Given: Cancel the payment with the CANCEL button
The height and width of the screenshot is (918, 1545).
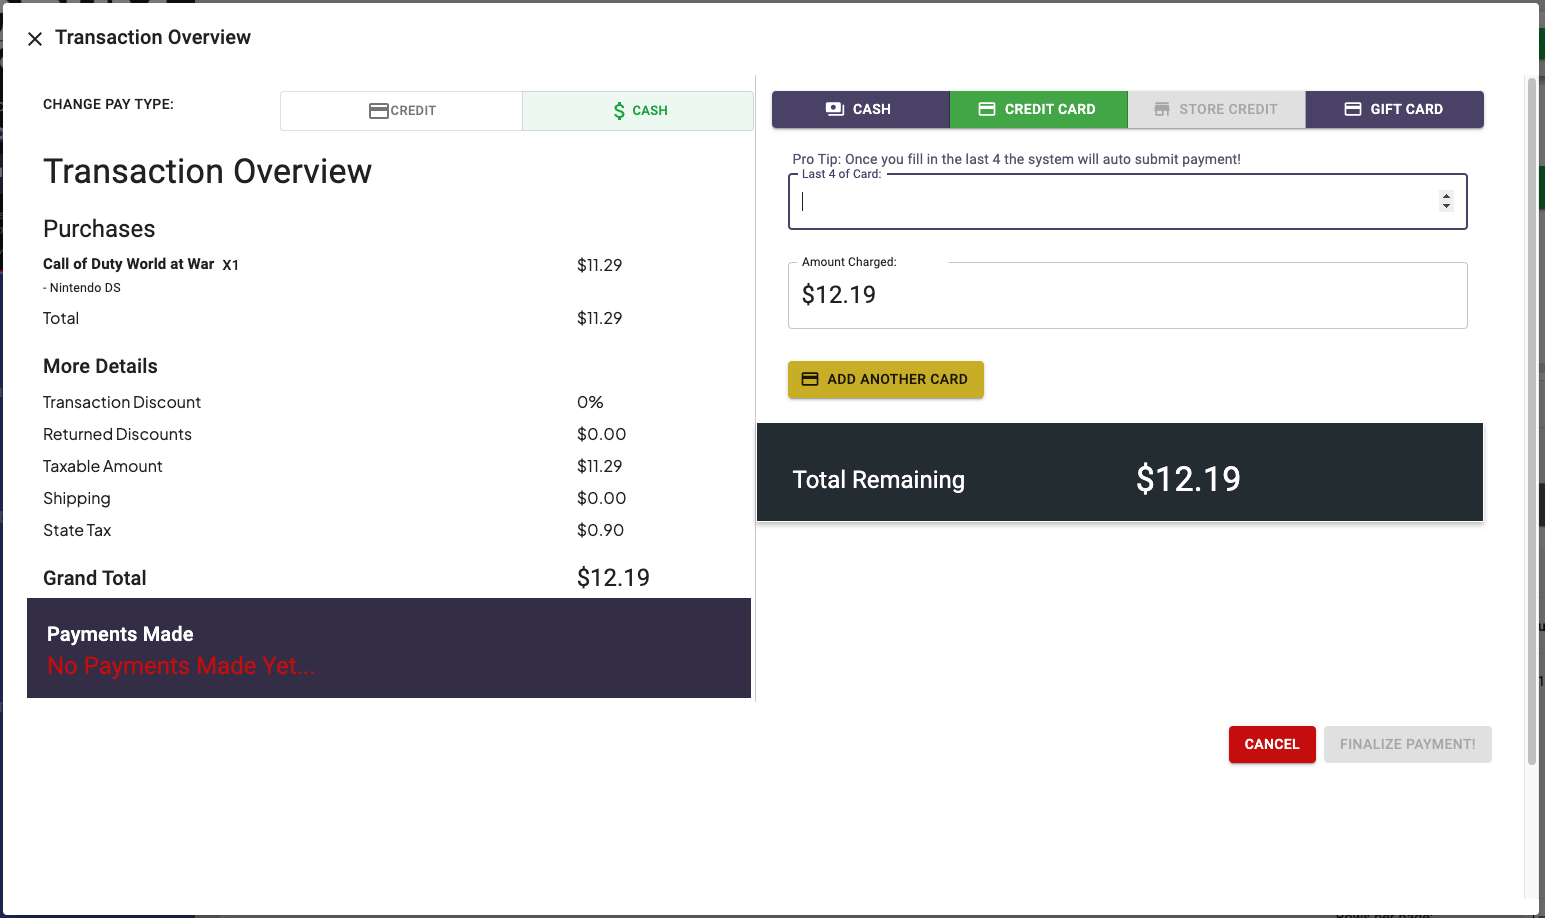Looking at the screenshot, I should coord(1271,744).
